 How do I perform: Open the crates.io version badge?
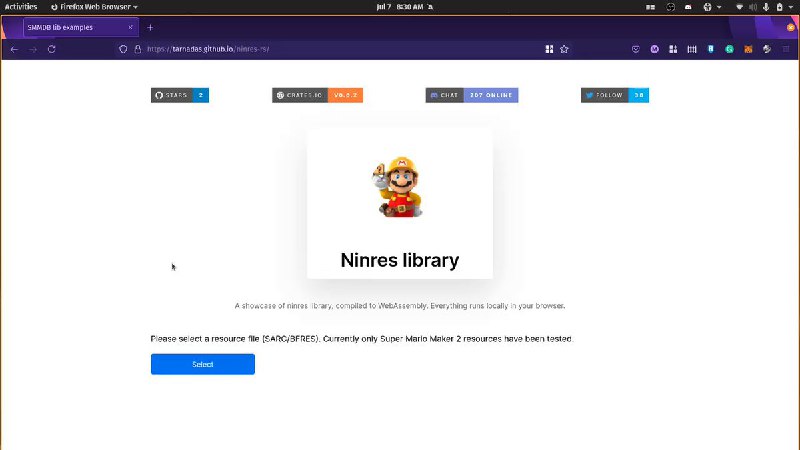pyautogui.click(x=317, y=95)
